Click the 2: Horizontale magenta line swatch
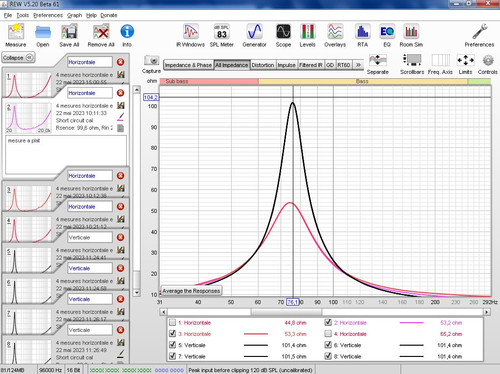The width and height of the screenshot is (500, 374). pyautogui.click(x=411, y=323)
